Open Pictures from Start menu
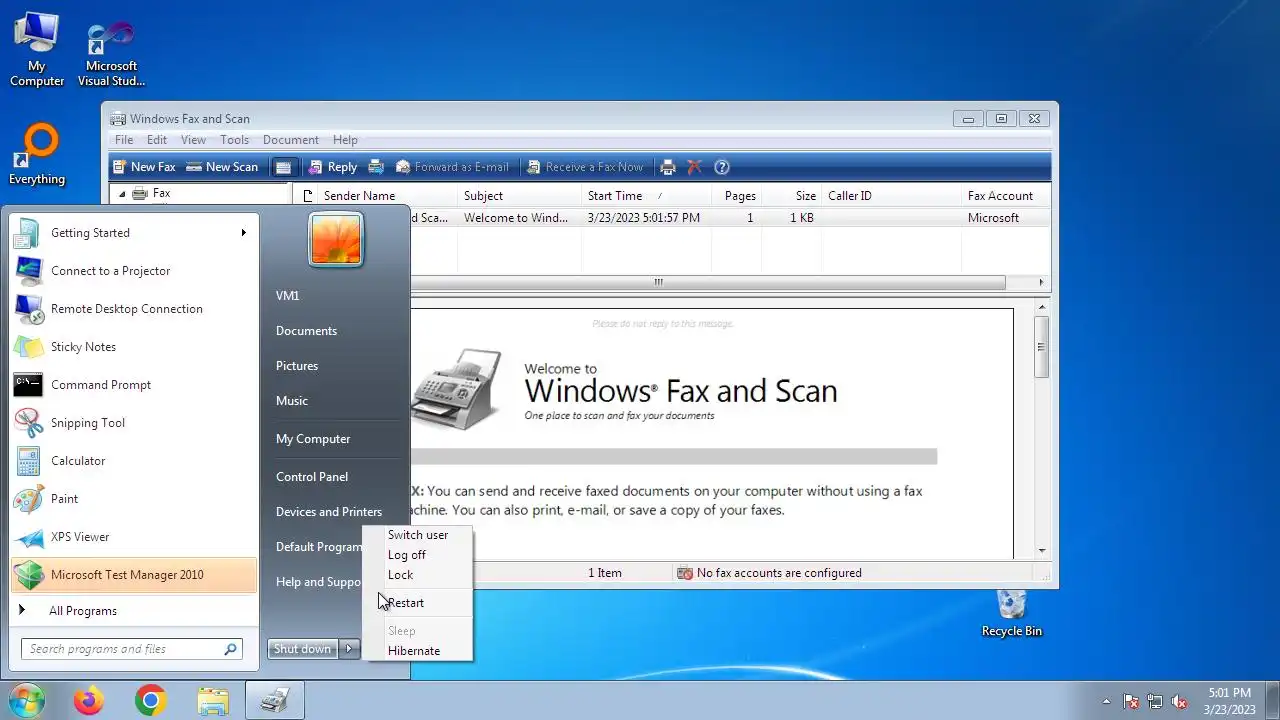The image size is (1280, 720). point(297,366)
